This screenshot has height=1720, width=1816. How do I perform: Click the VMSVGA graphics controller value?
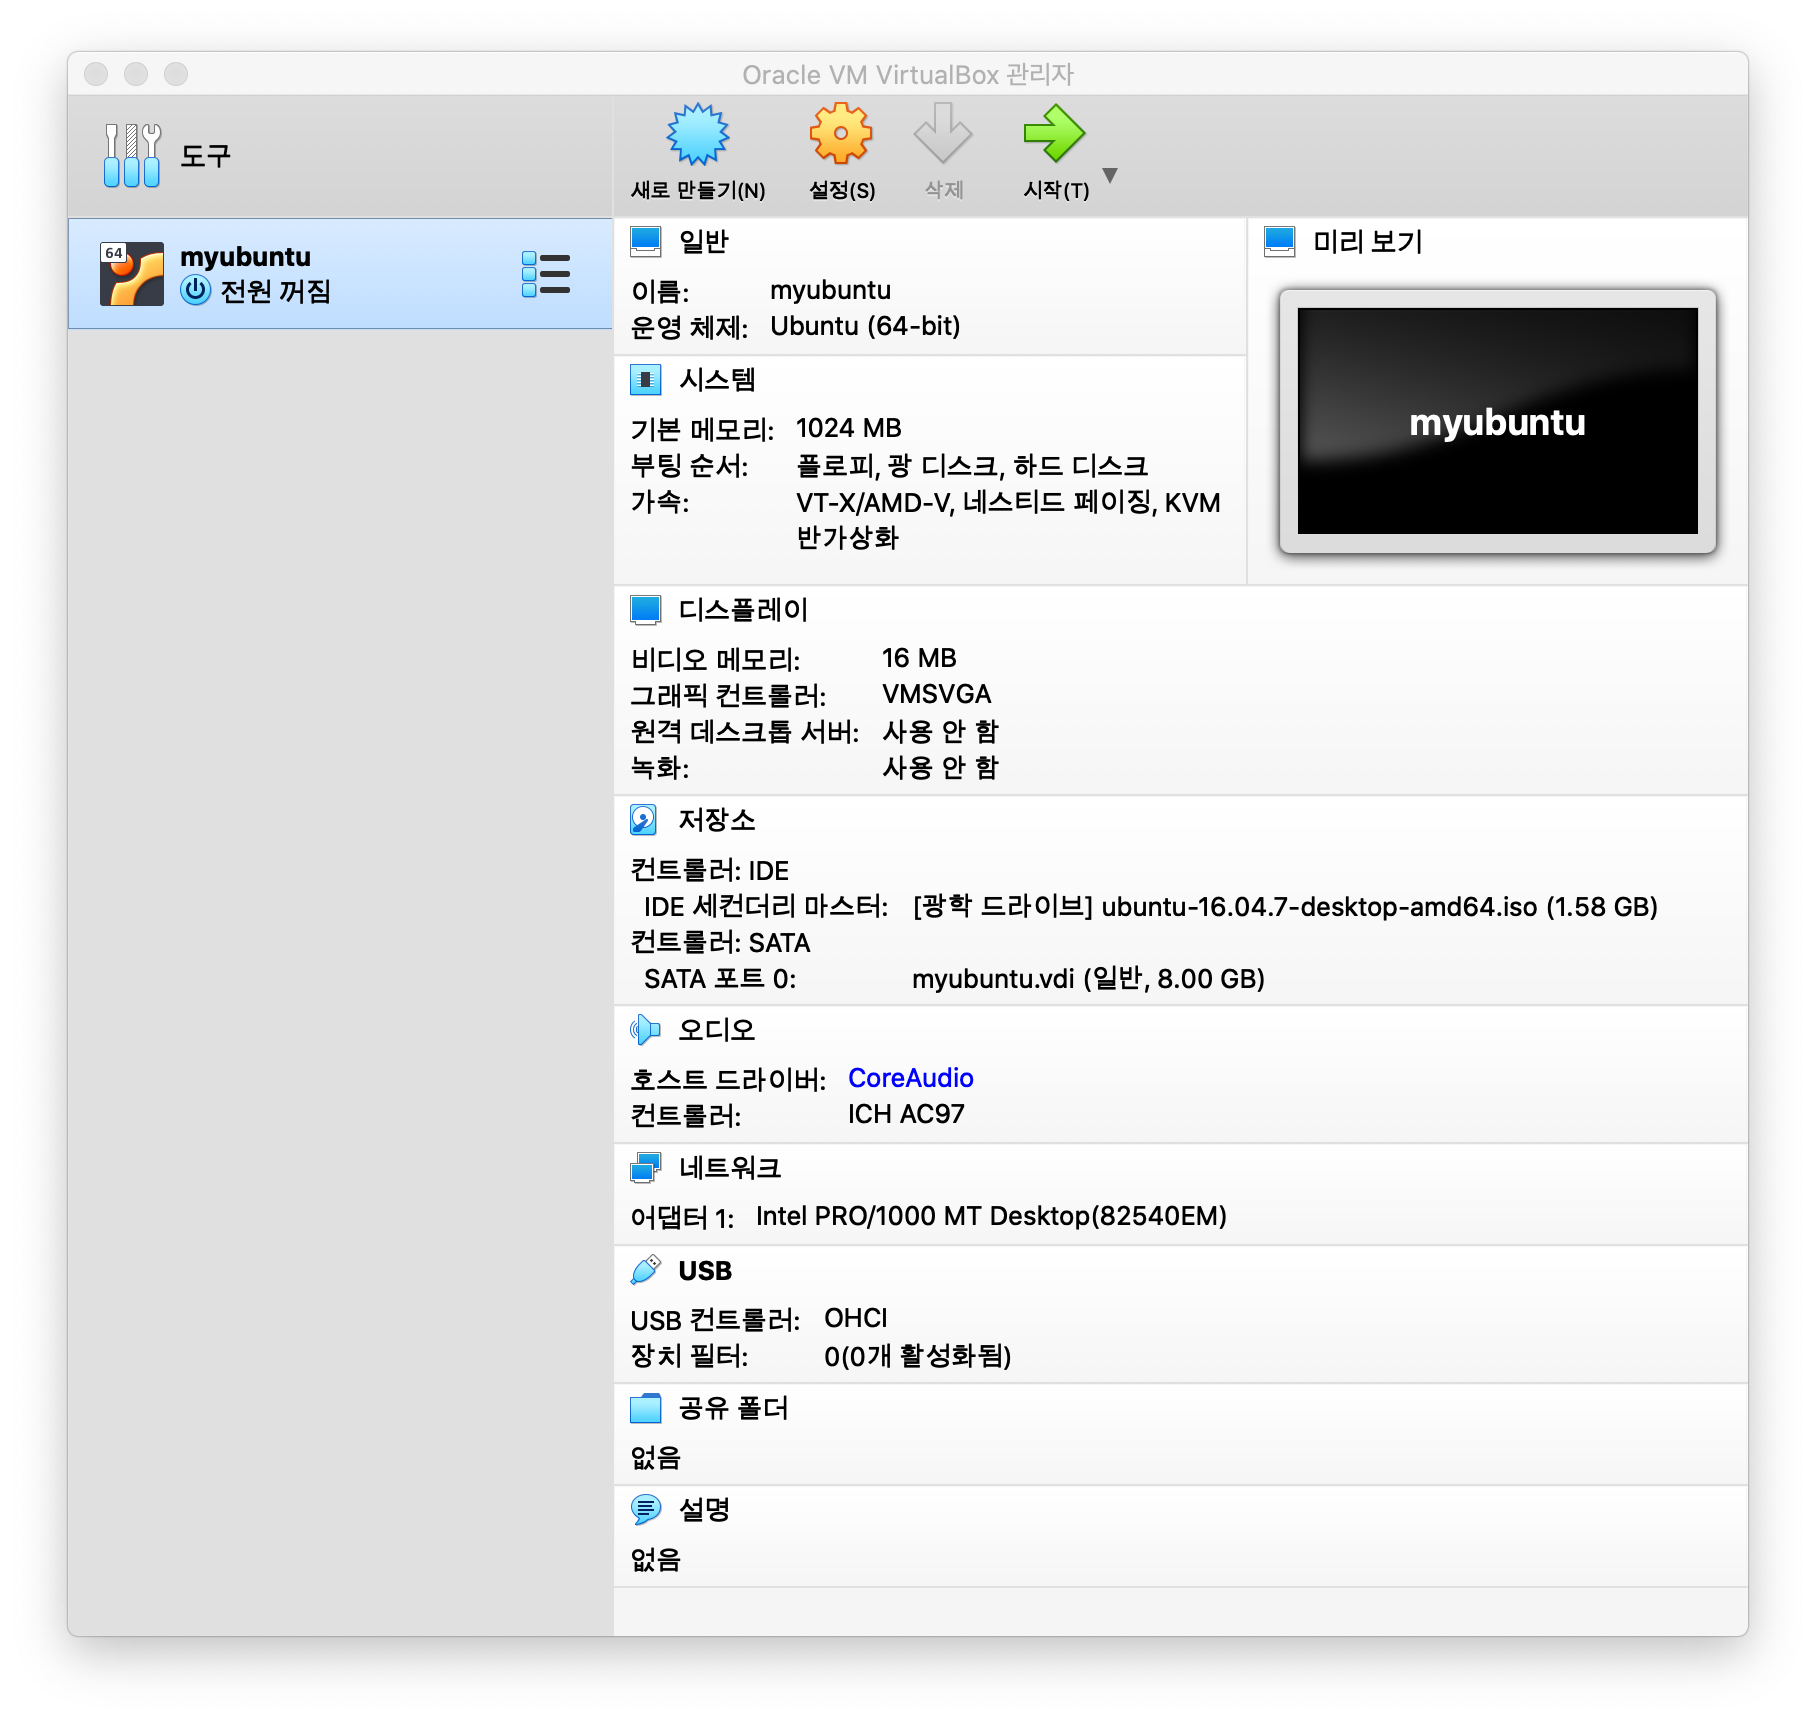(936, 694)
